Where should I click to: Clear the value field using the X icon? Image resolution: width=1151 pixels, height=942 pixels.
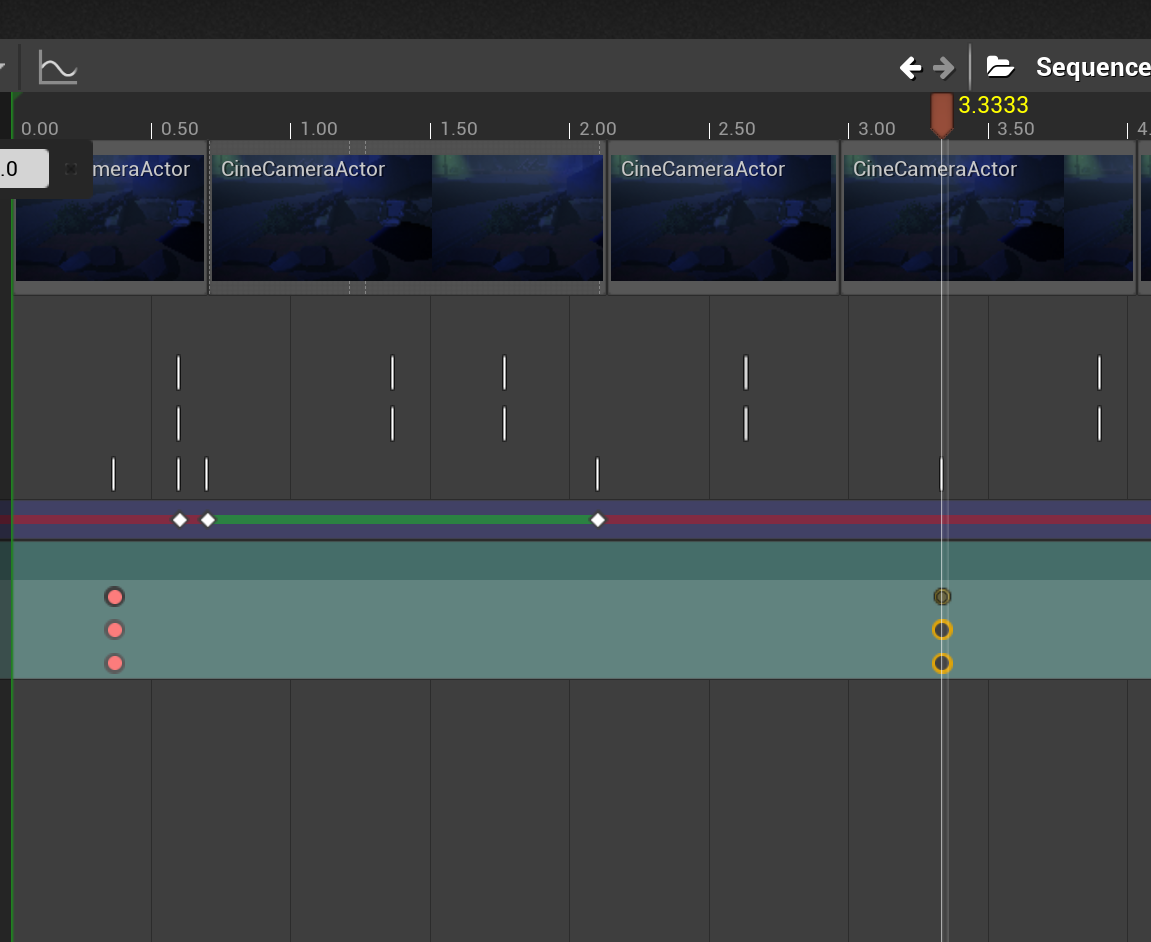pos(70,168)
